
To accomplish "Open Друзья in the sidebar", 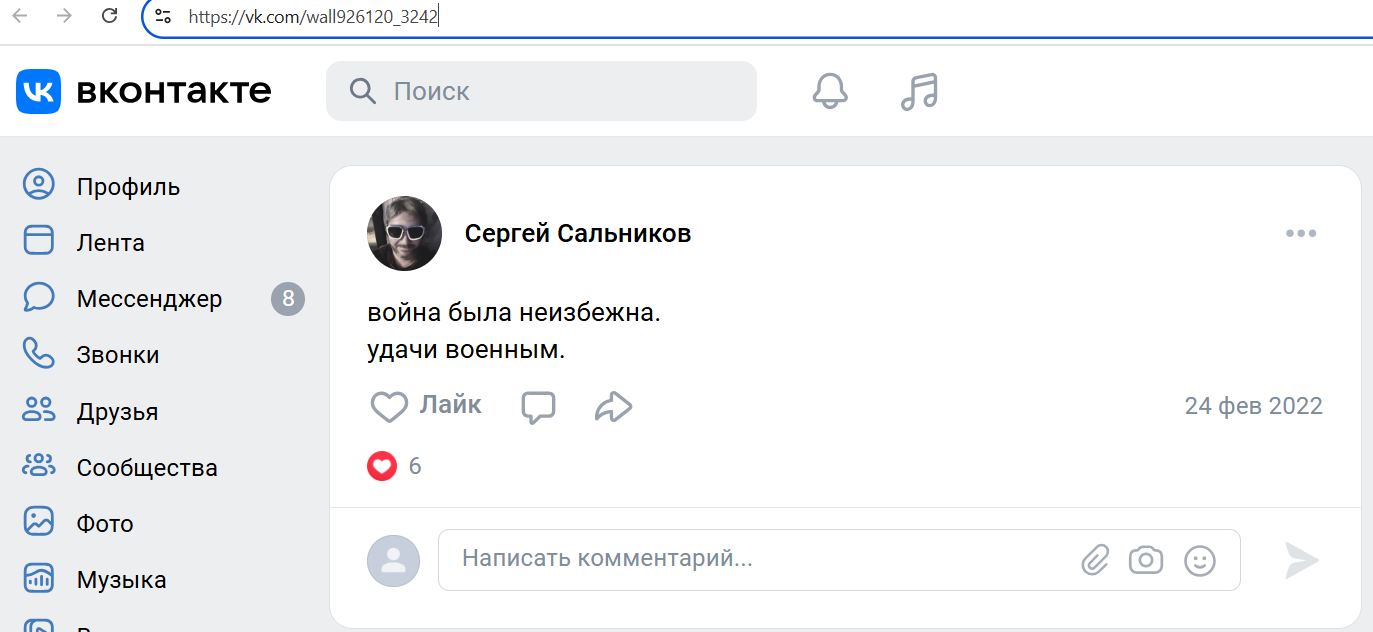I will (x=117, y=412).
